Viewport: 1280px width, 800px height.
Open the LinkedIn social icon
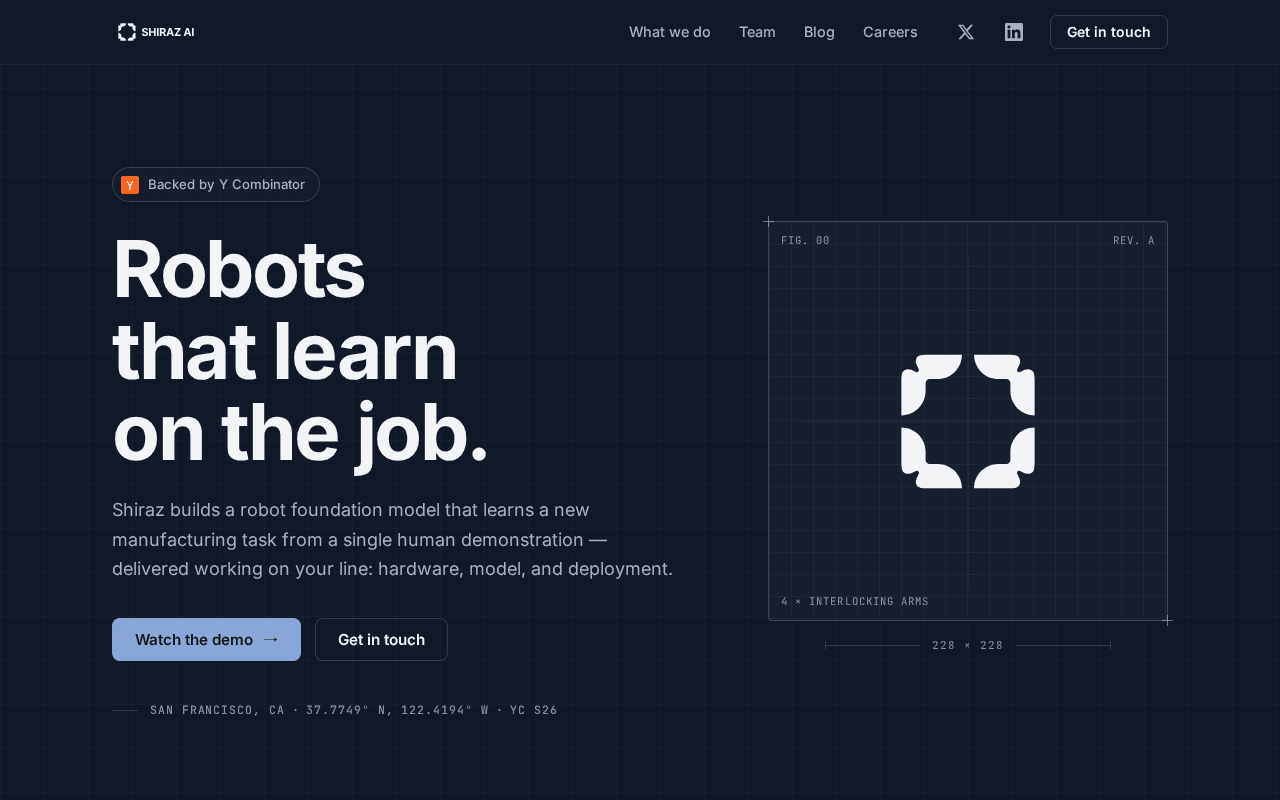point(1014,32)
